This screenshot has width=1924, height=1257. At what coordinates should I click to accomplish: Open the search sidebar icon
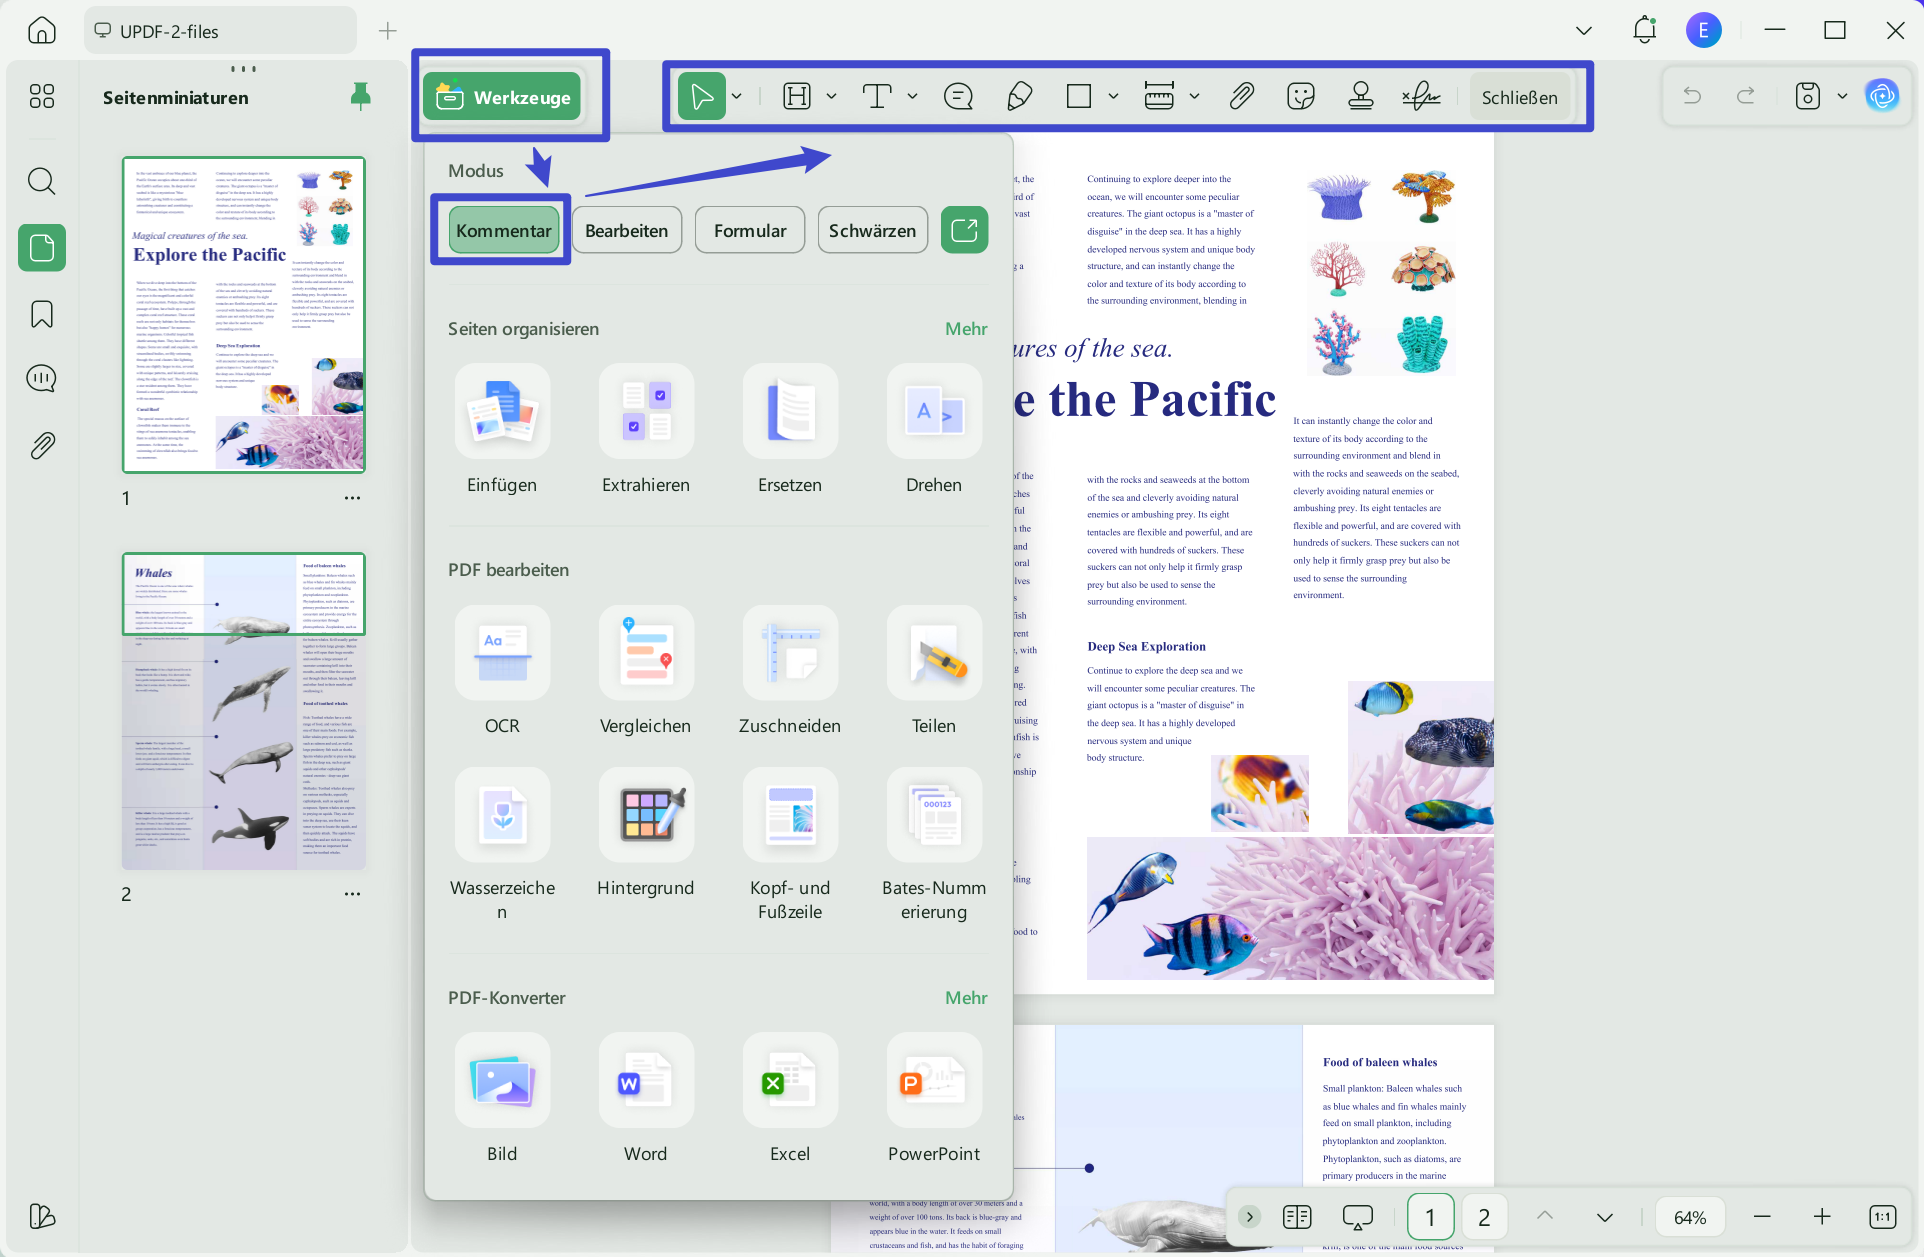(42, 181)
